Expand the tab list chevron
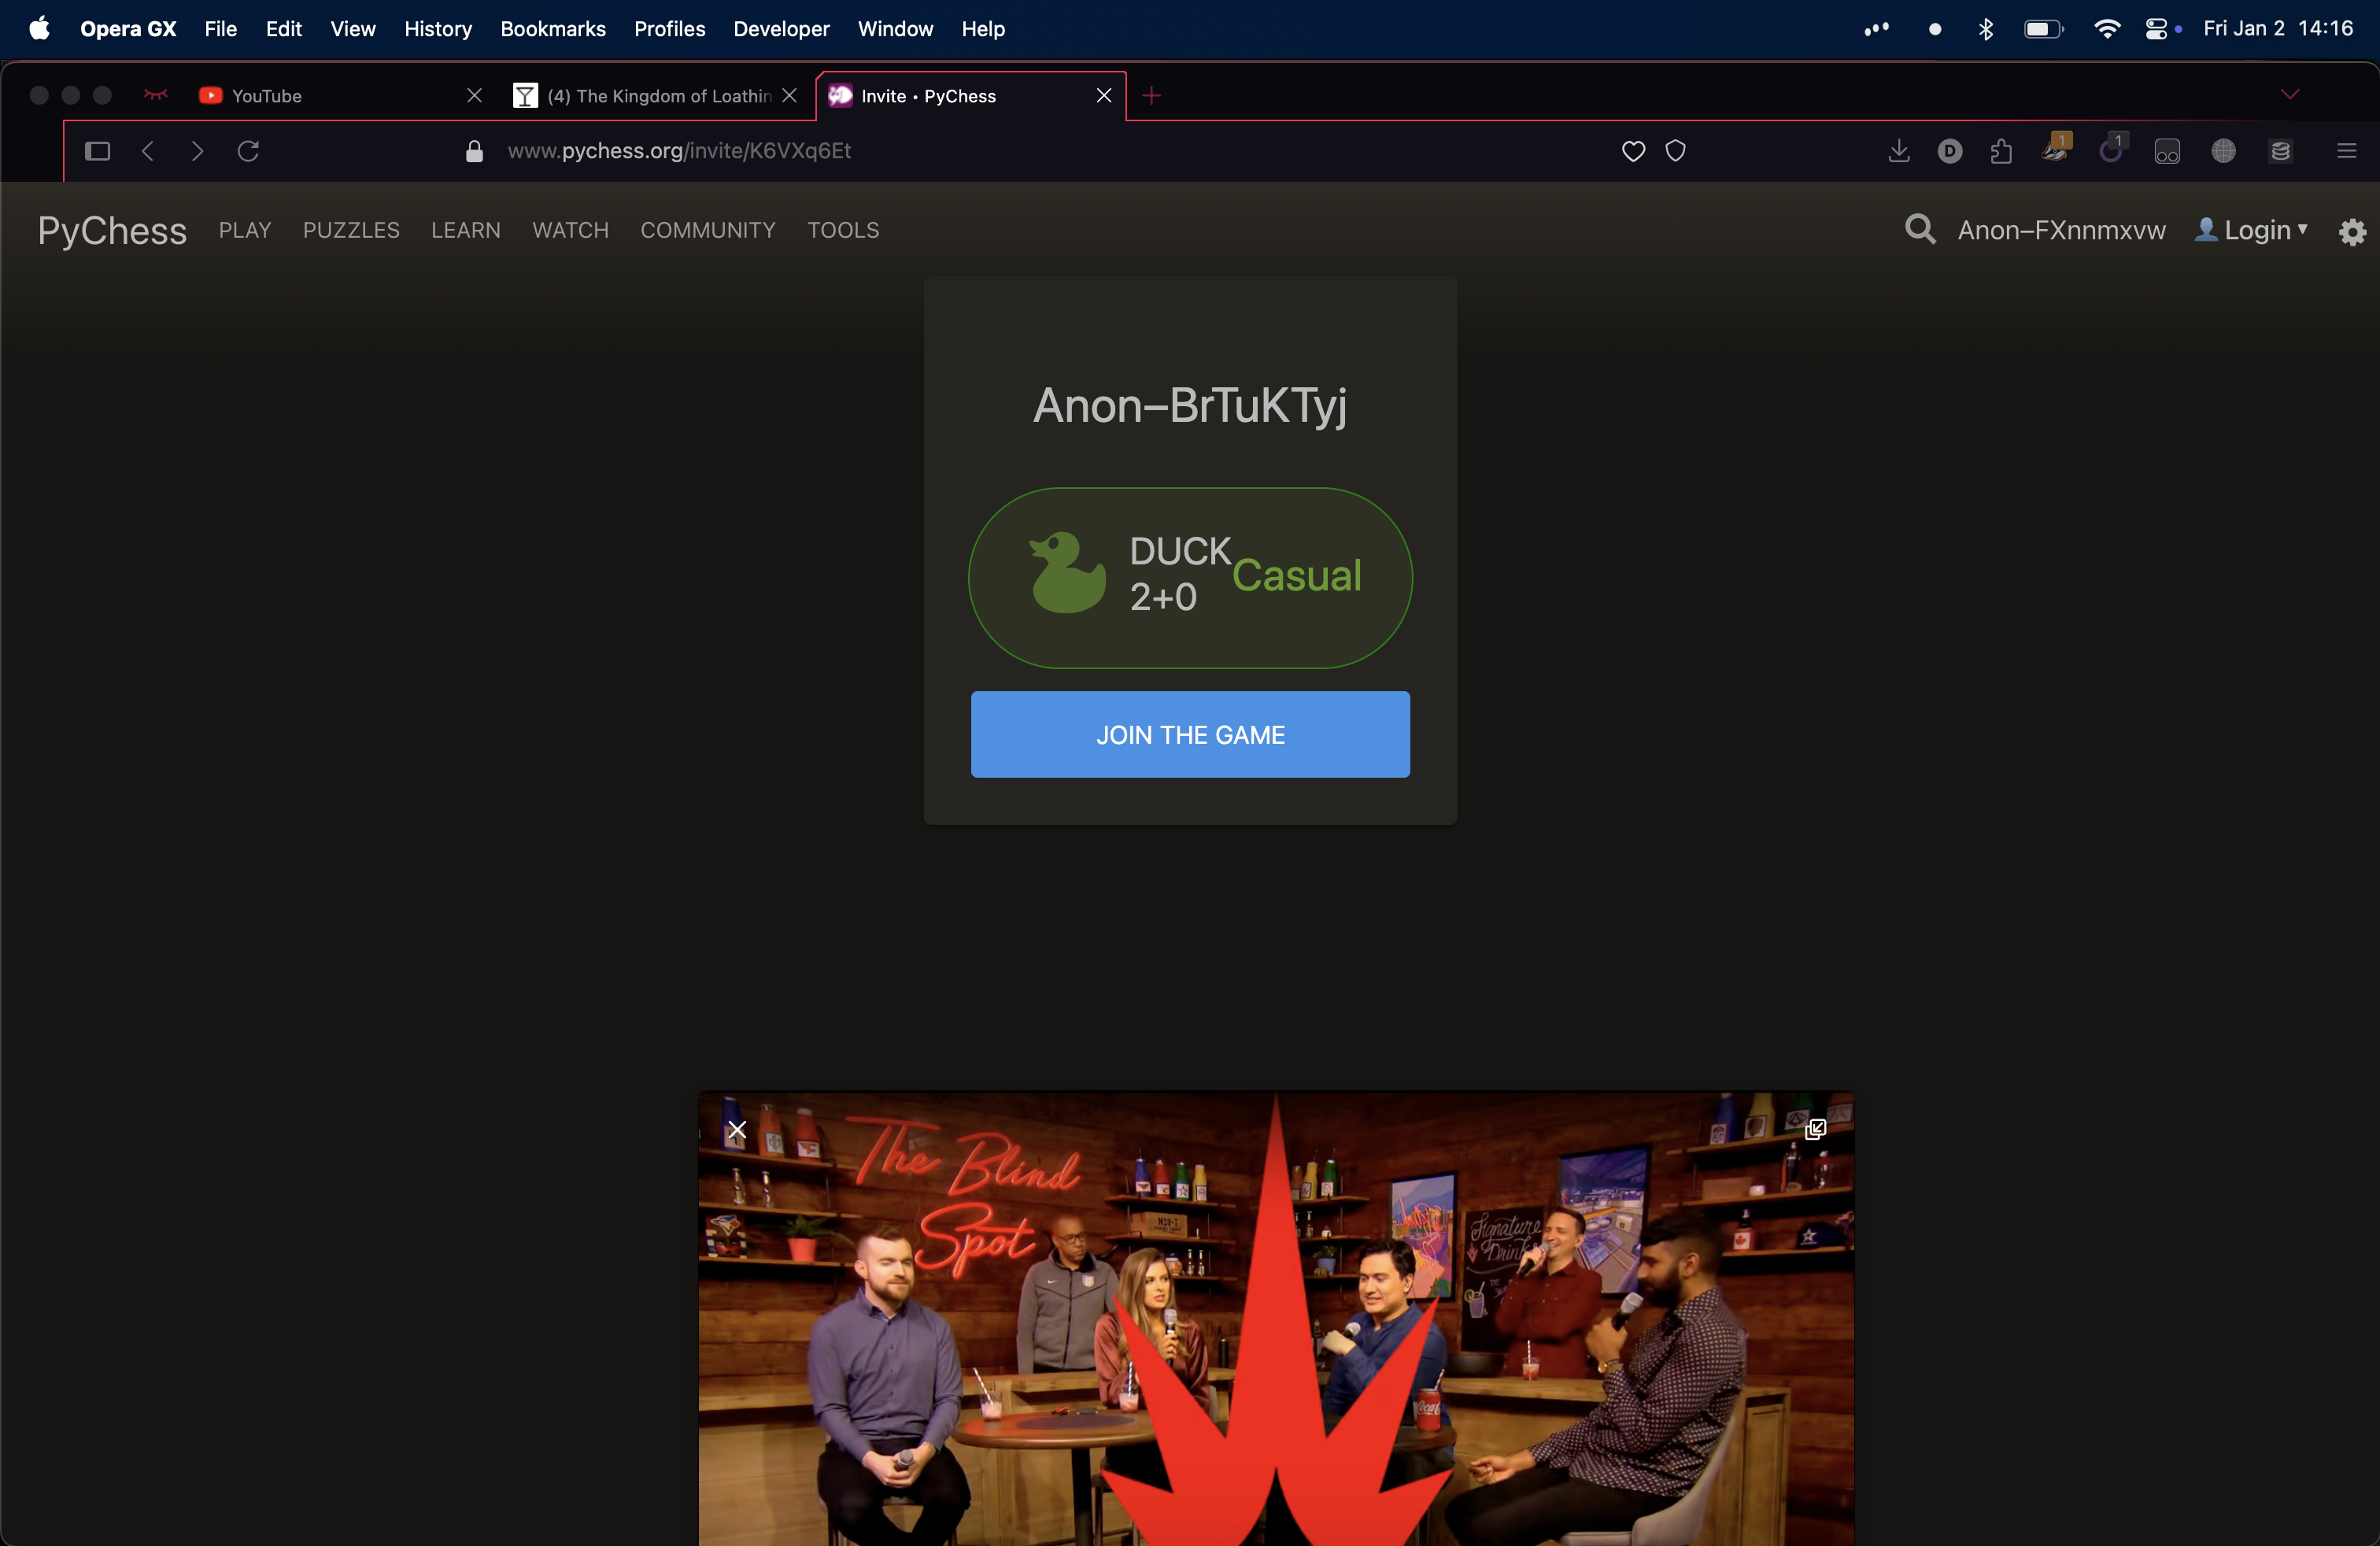 point(2290,95)
